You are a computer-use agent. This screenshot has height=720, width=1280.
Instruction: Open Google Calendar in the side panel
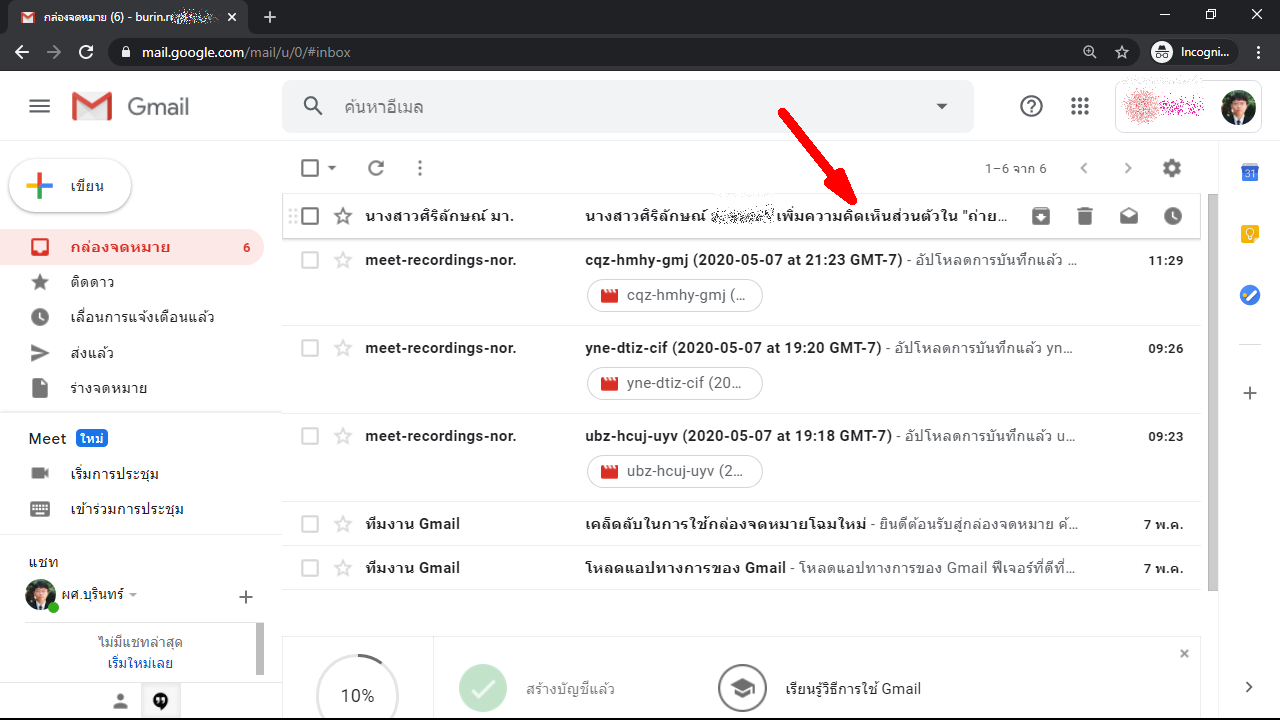1249,173
